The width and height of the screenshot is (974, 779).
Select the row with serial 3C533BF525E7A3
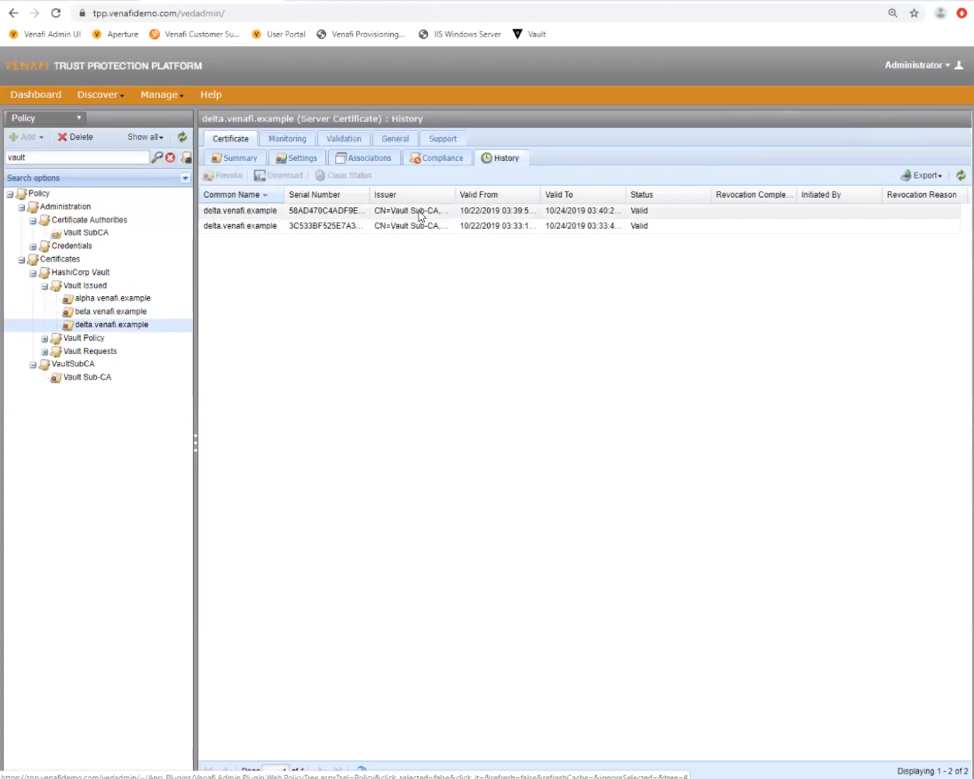coord(579,226)
